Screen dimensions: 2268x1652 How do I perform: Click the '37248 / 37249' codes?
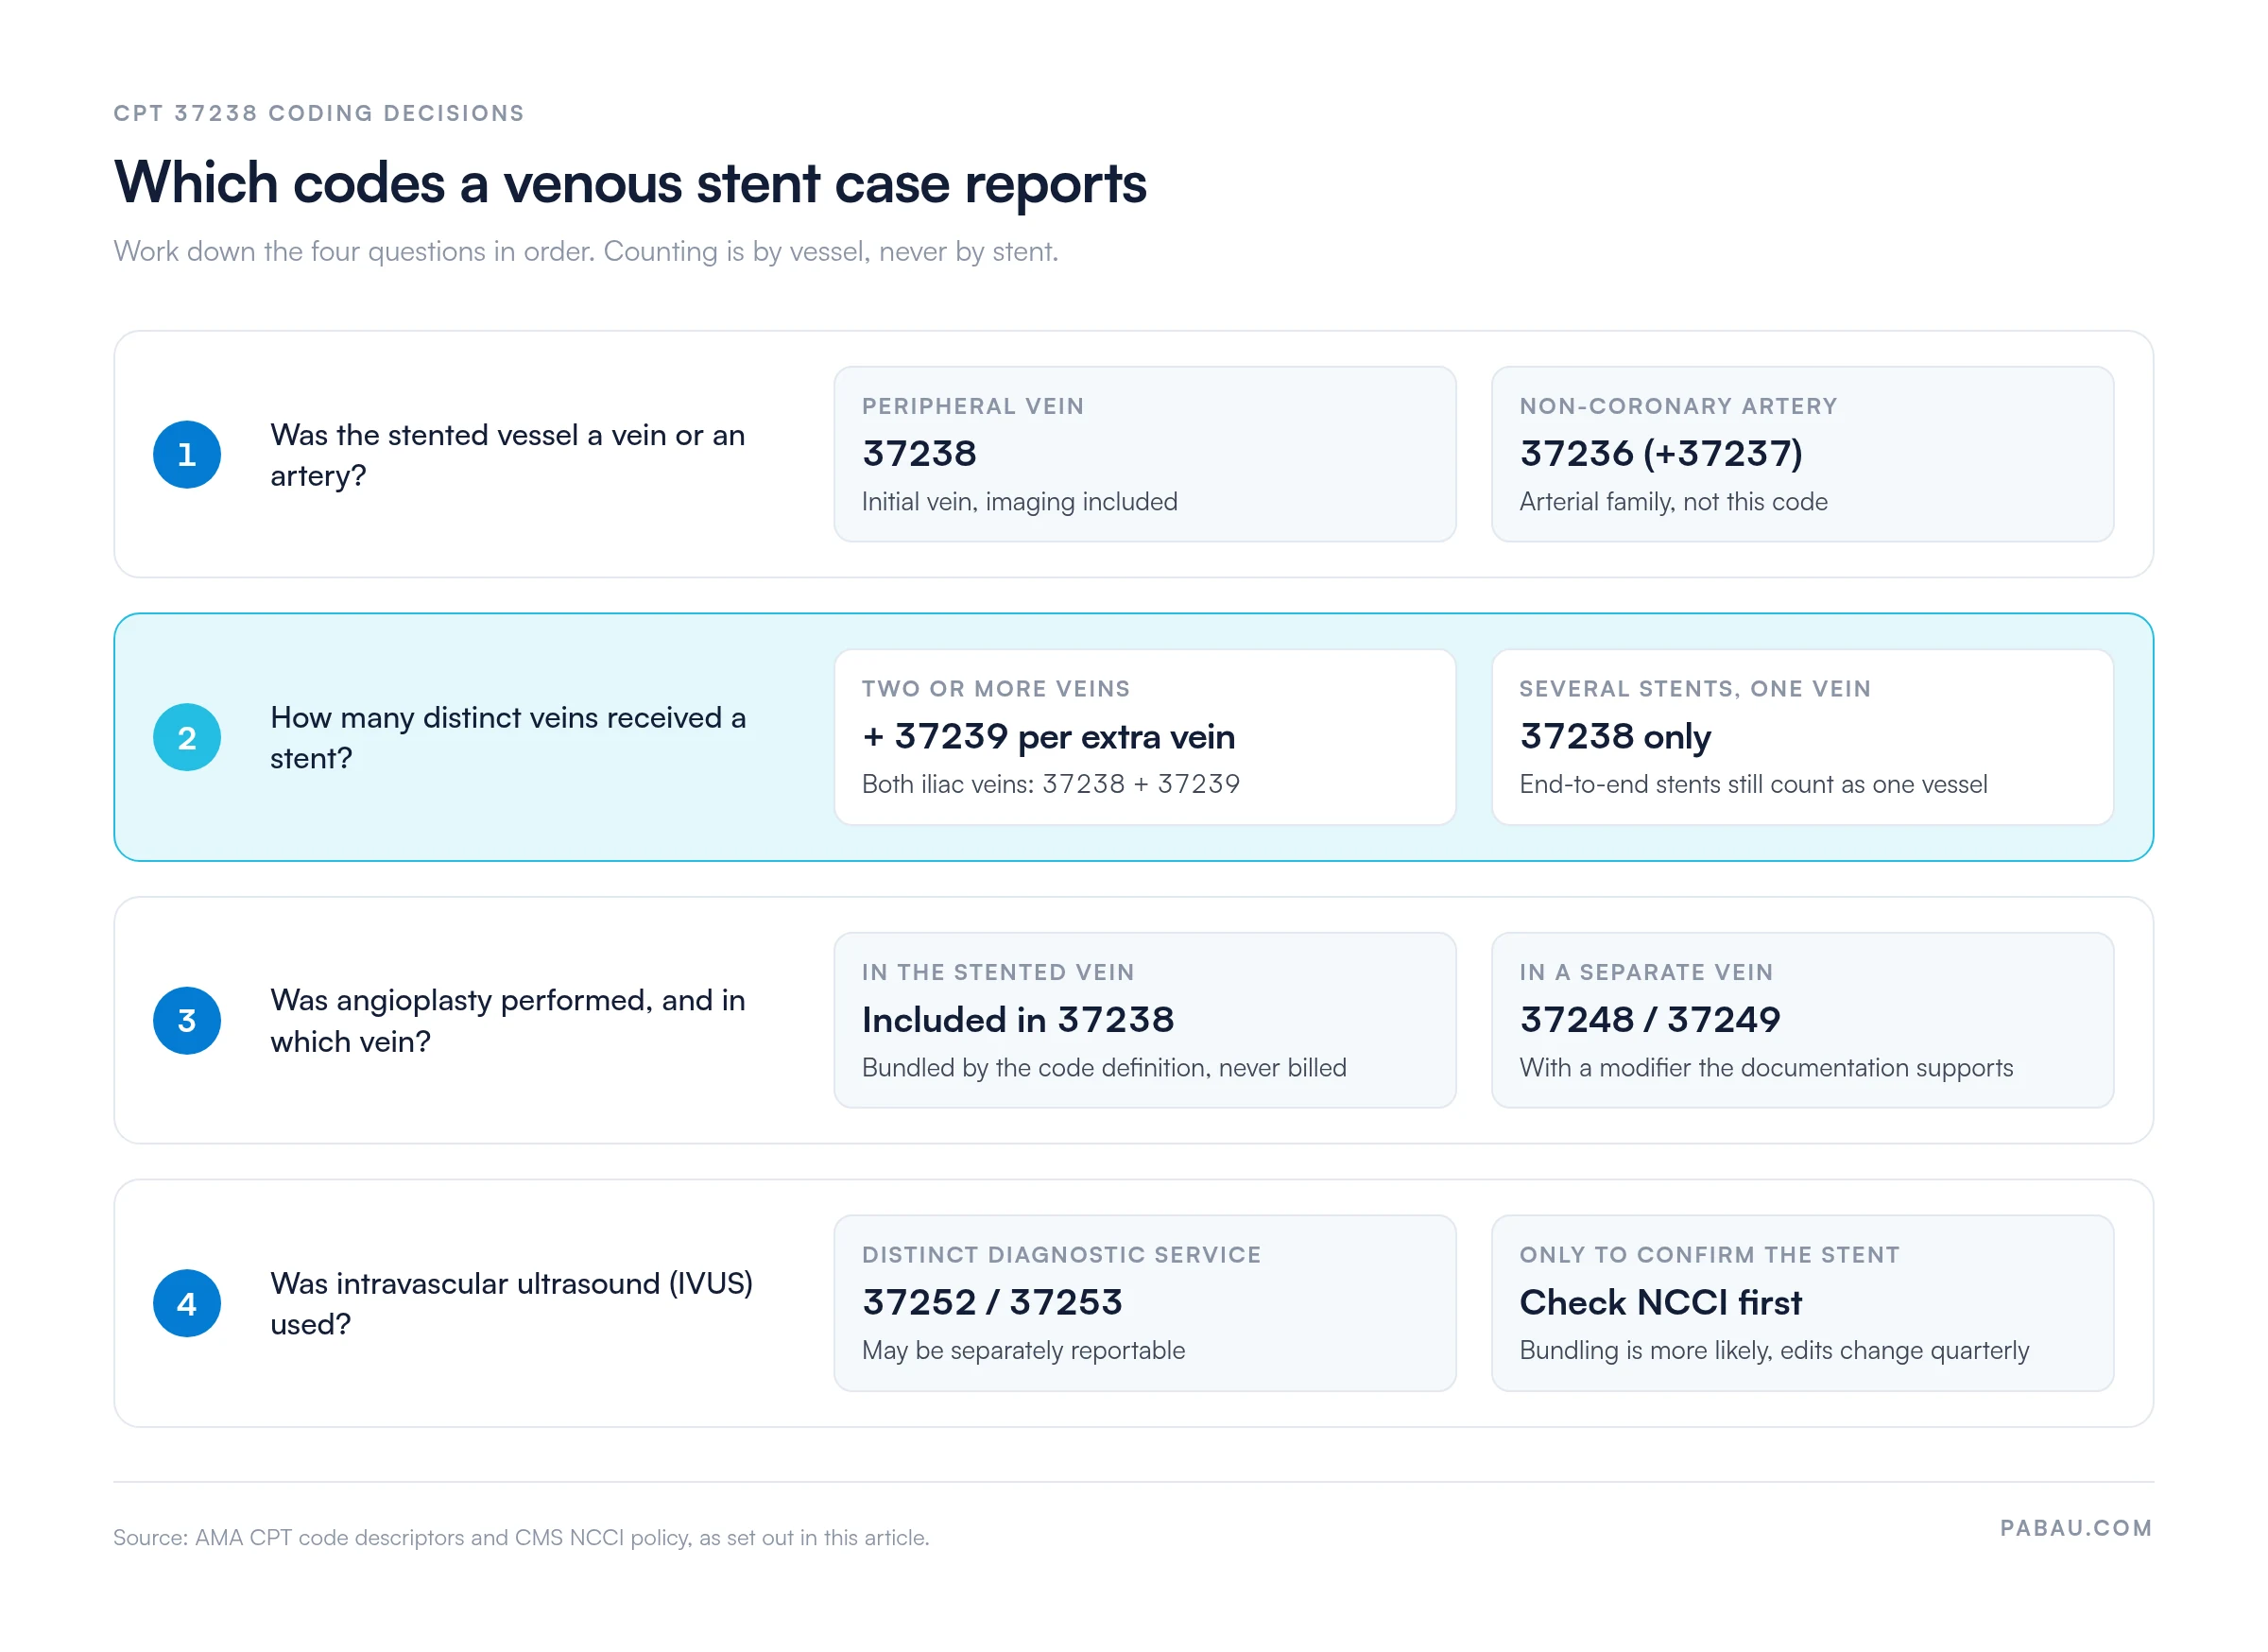1650,1020
